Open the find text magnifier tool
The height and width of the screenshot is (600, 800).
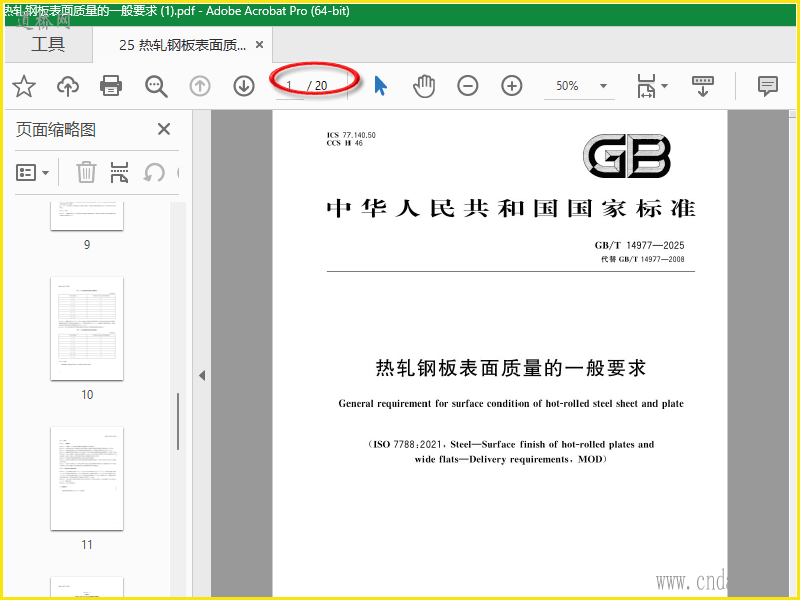tap(156, 86)
